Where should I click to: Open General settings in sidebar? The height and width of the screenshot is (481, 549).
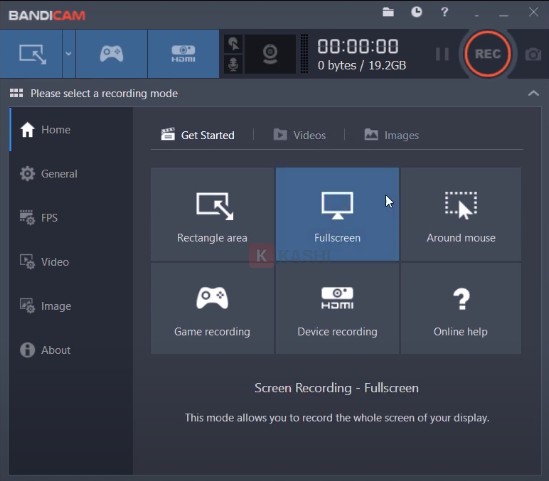[71, 174]
